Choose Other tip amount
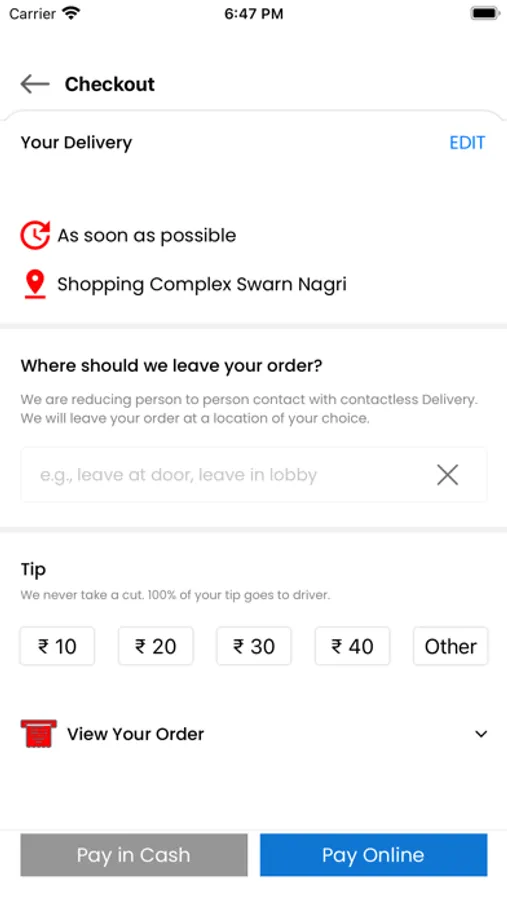Image resolution: width=507 pixels, height=900 pixels. coord(451,646)
